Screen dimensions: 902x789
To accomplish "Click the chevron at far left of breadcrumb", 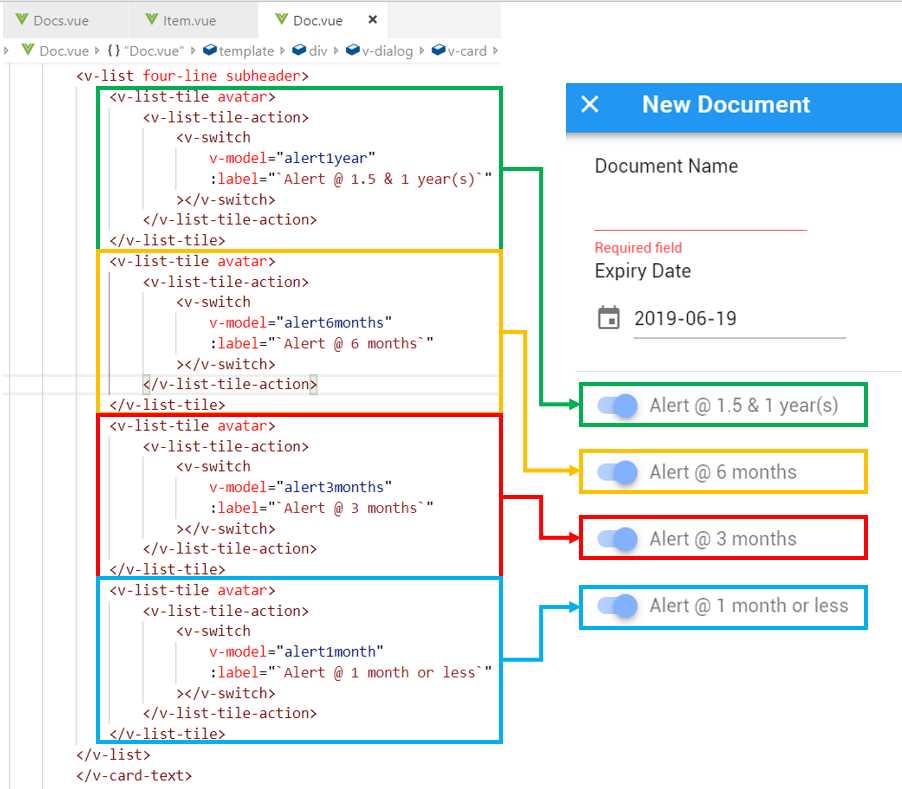I will 7,50.
